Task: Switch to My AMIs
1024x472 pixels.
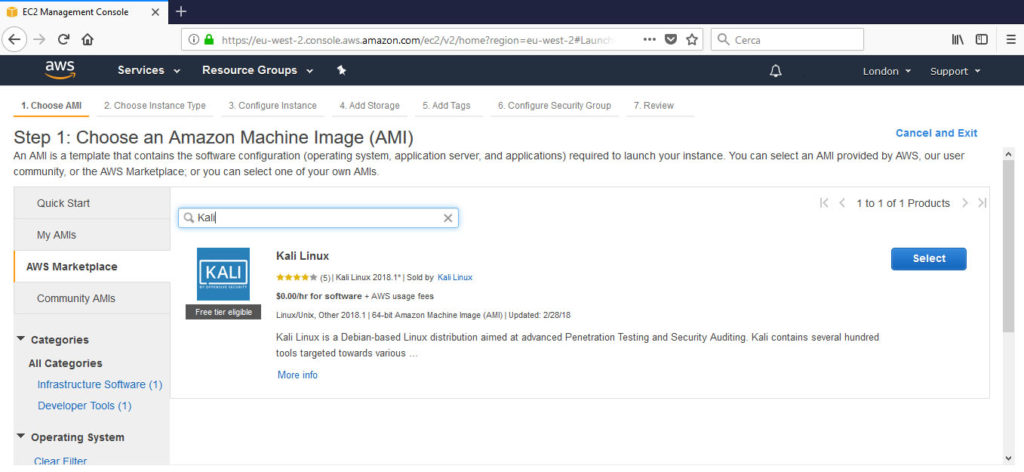Action: click(x=92, y=235)
